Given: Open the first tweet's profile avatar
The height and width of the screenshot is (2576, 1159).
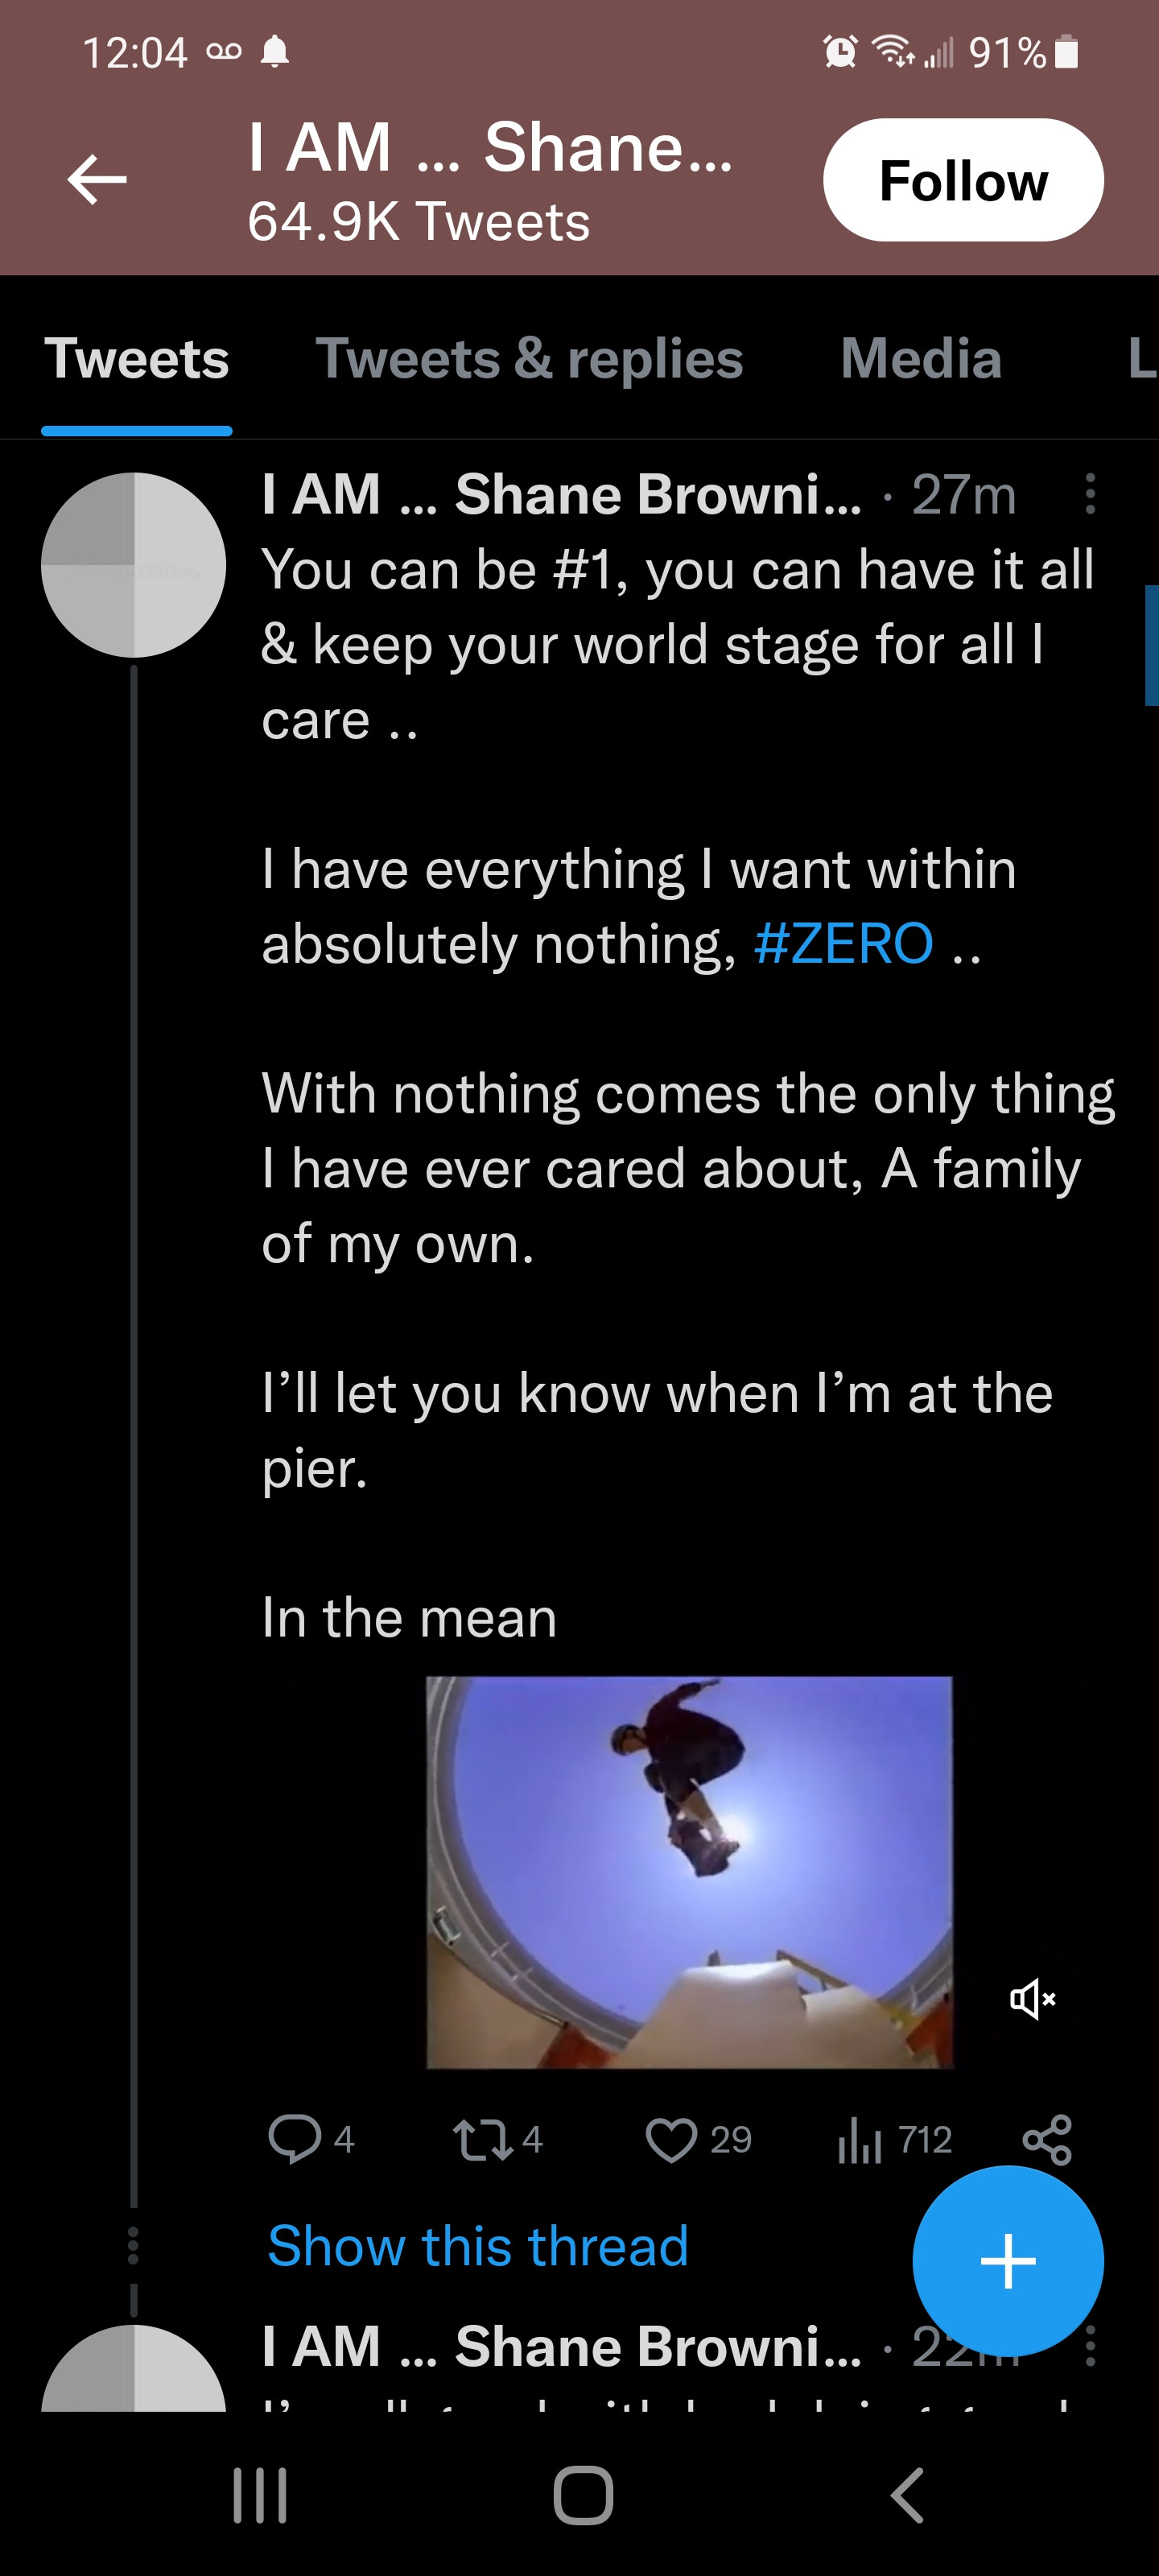Looking at the screenshot, I should [133, 565].
